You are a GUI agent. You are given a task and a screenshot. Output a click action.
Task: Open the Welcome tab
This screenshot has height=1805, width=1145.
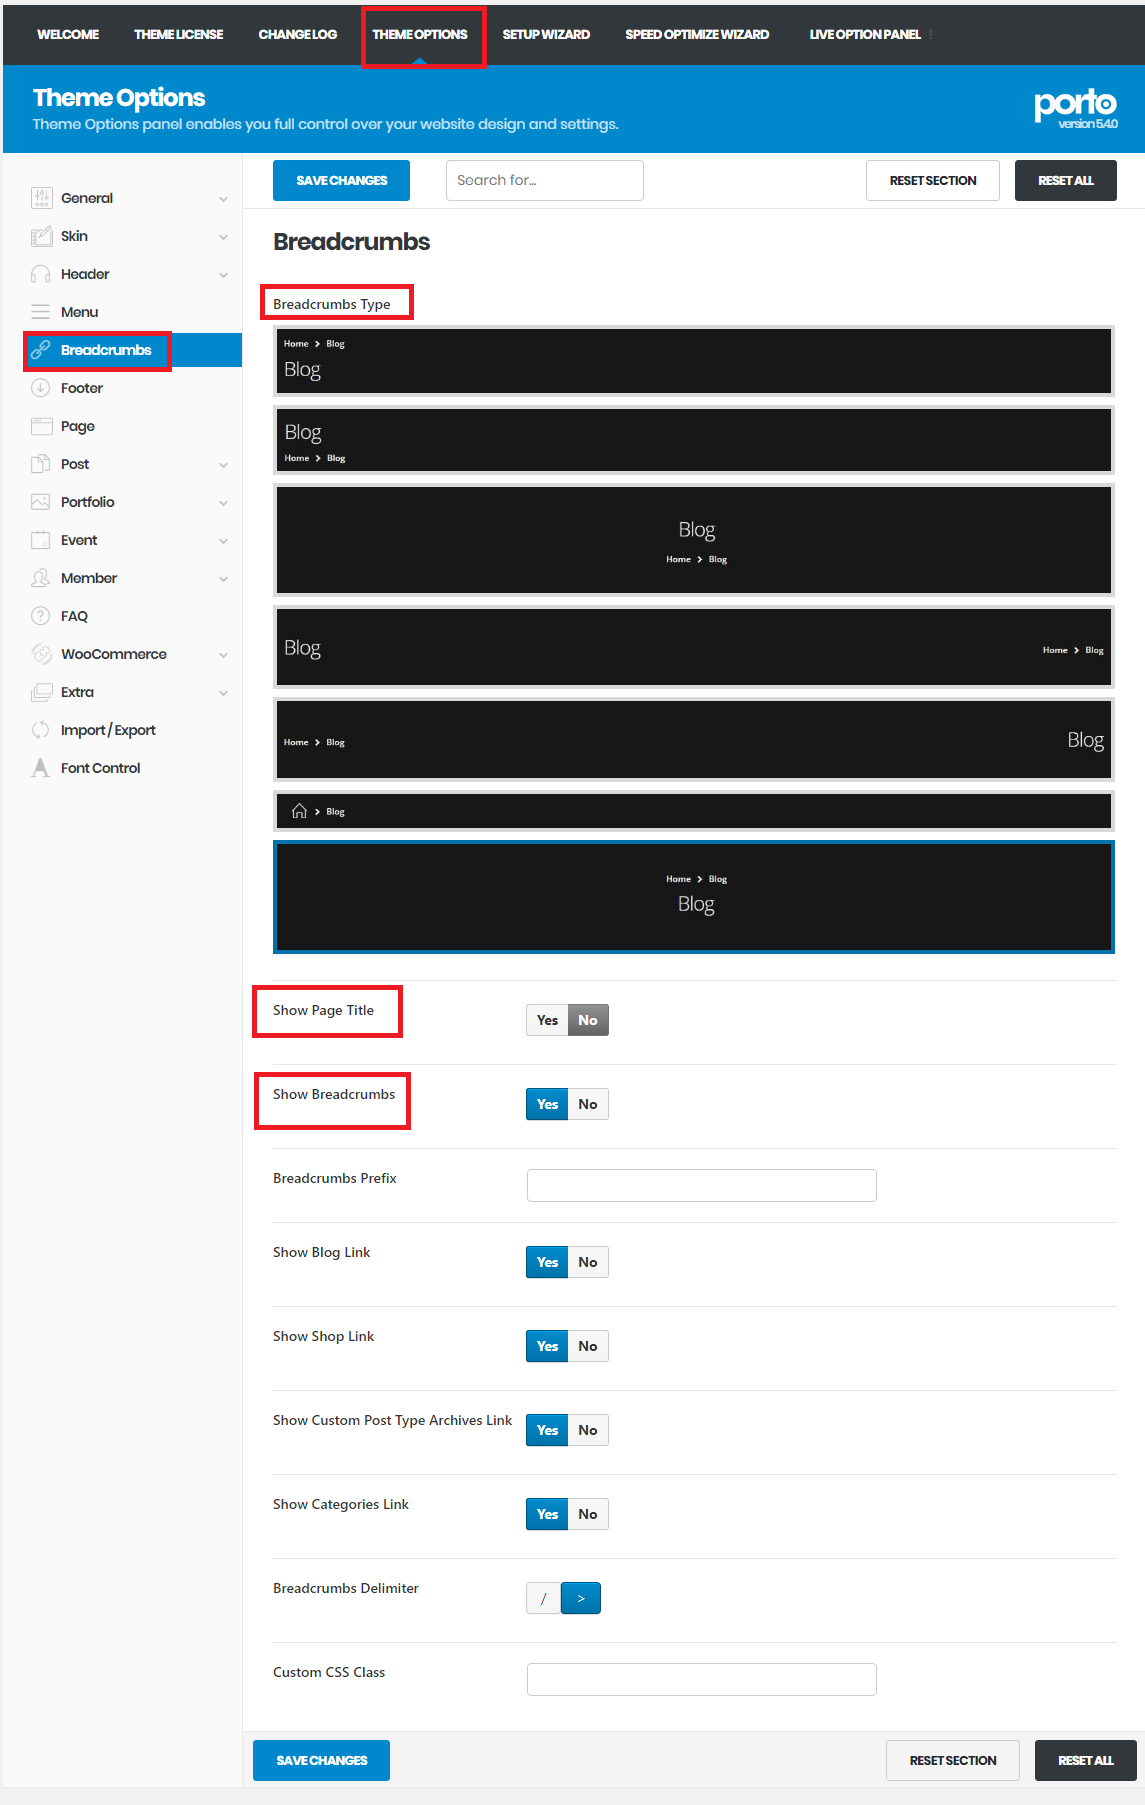pyautogui.click(x=68, y=34)
